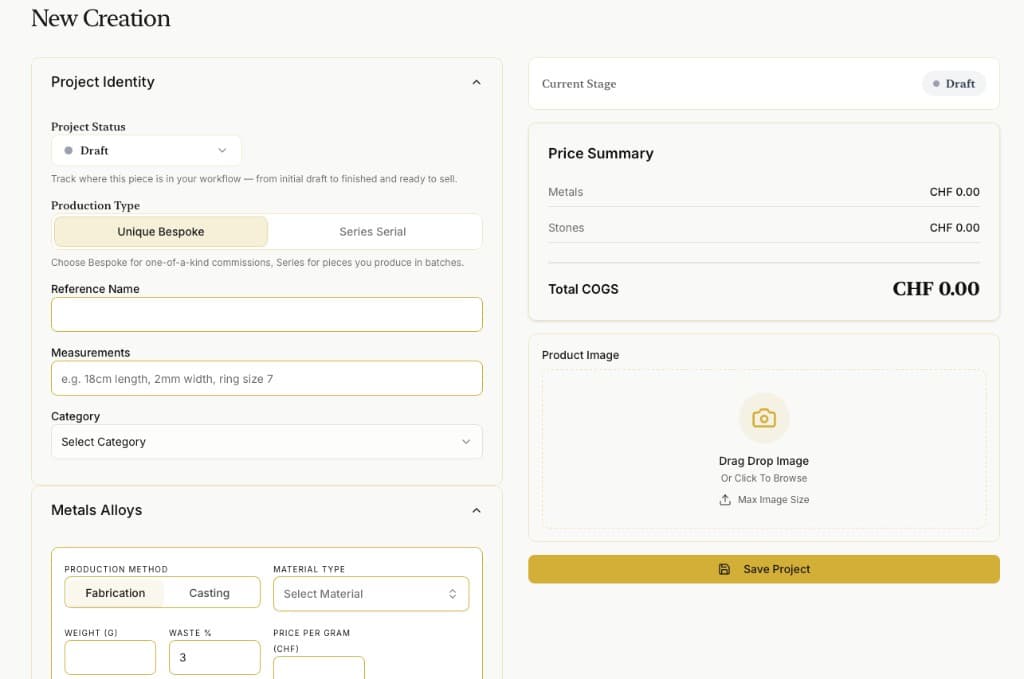Open the Select Material combo box

click(x=371, y=594)
